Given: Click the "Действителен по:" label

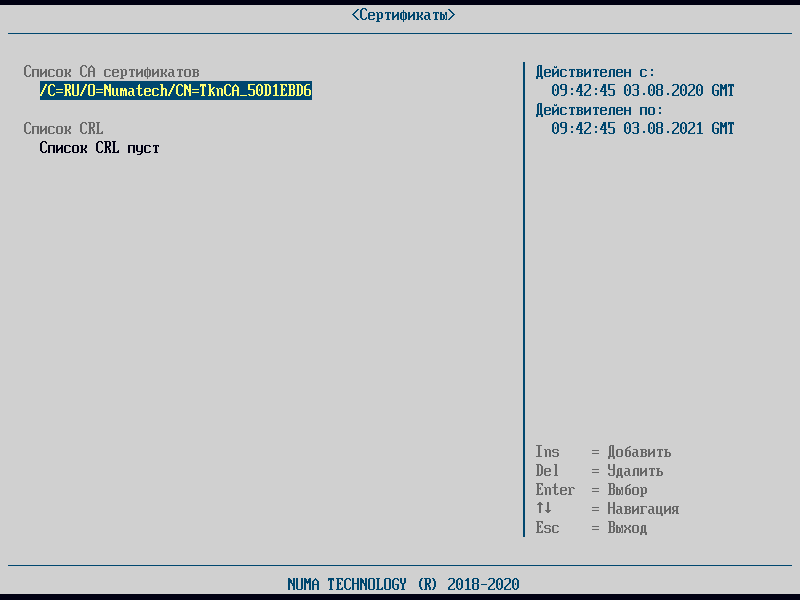Looking at the screenshot, I should click(599, 110).
